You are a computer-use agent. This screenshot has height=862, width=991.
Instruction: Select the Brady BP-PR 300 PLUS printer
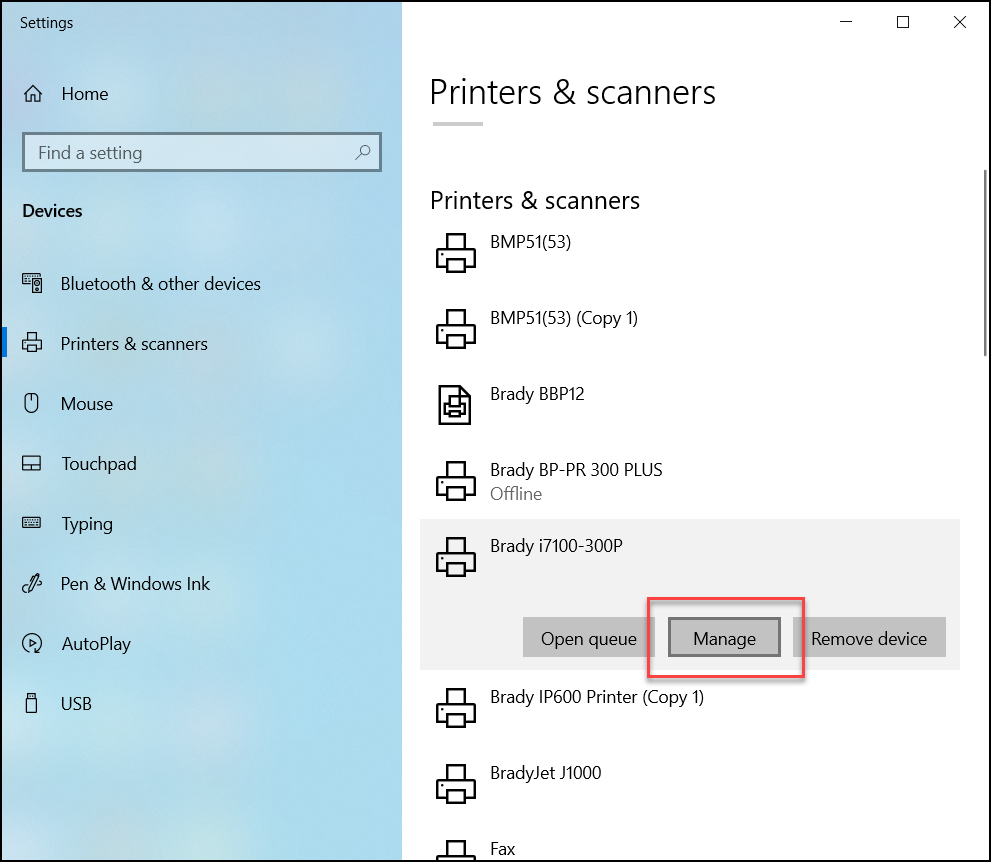pos(690,481)
